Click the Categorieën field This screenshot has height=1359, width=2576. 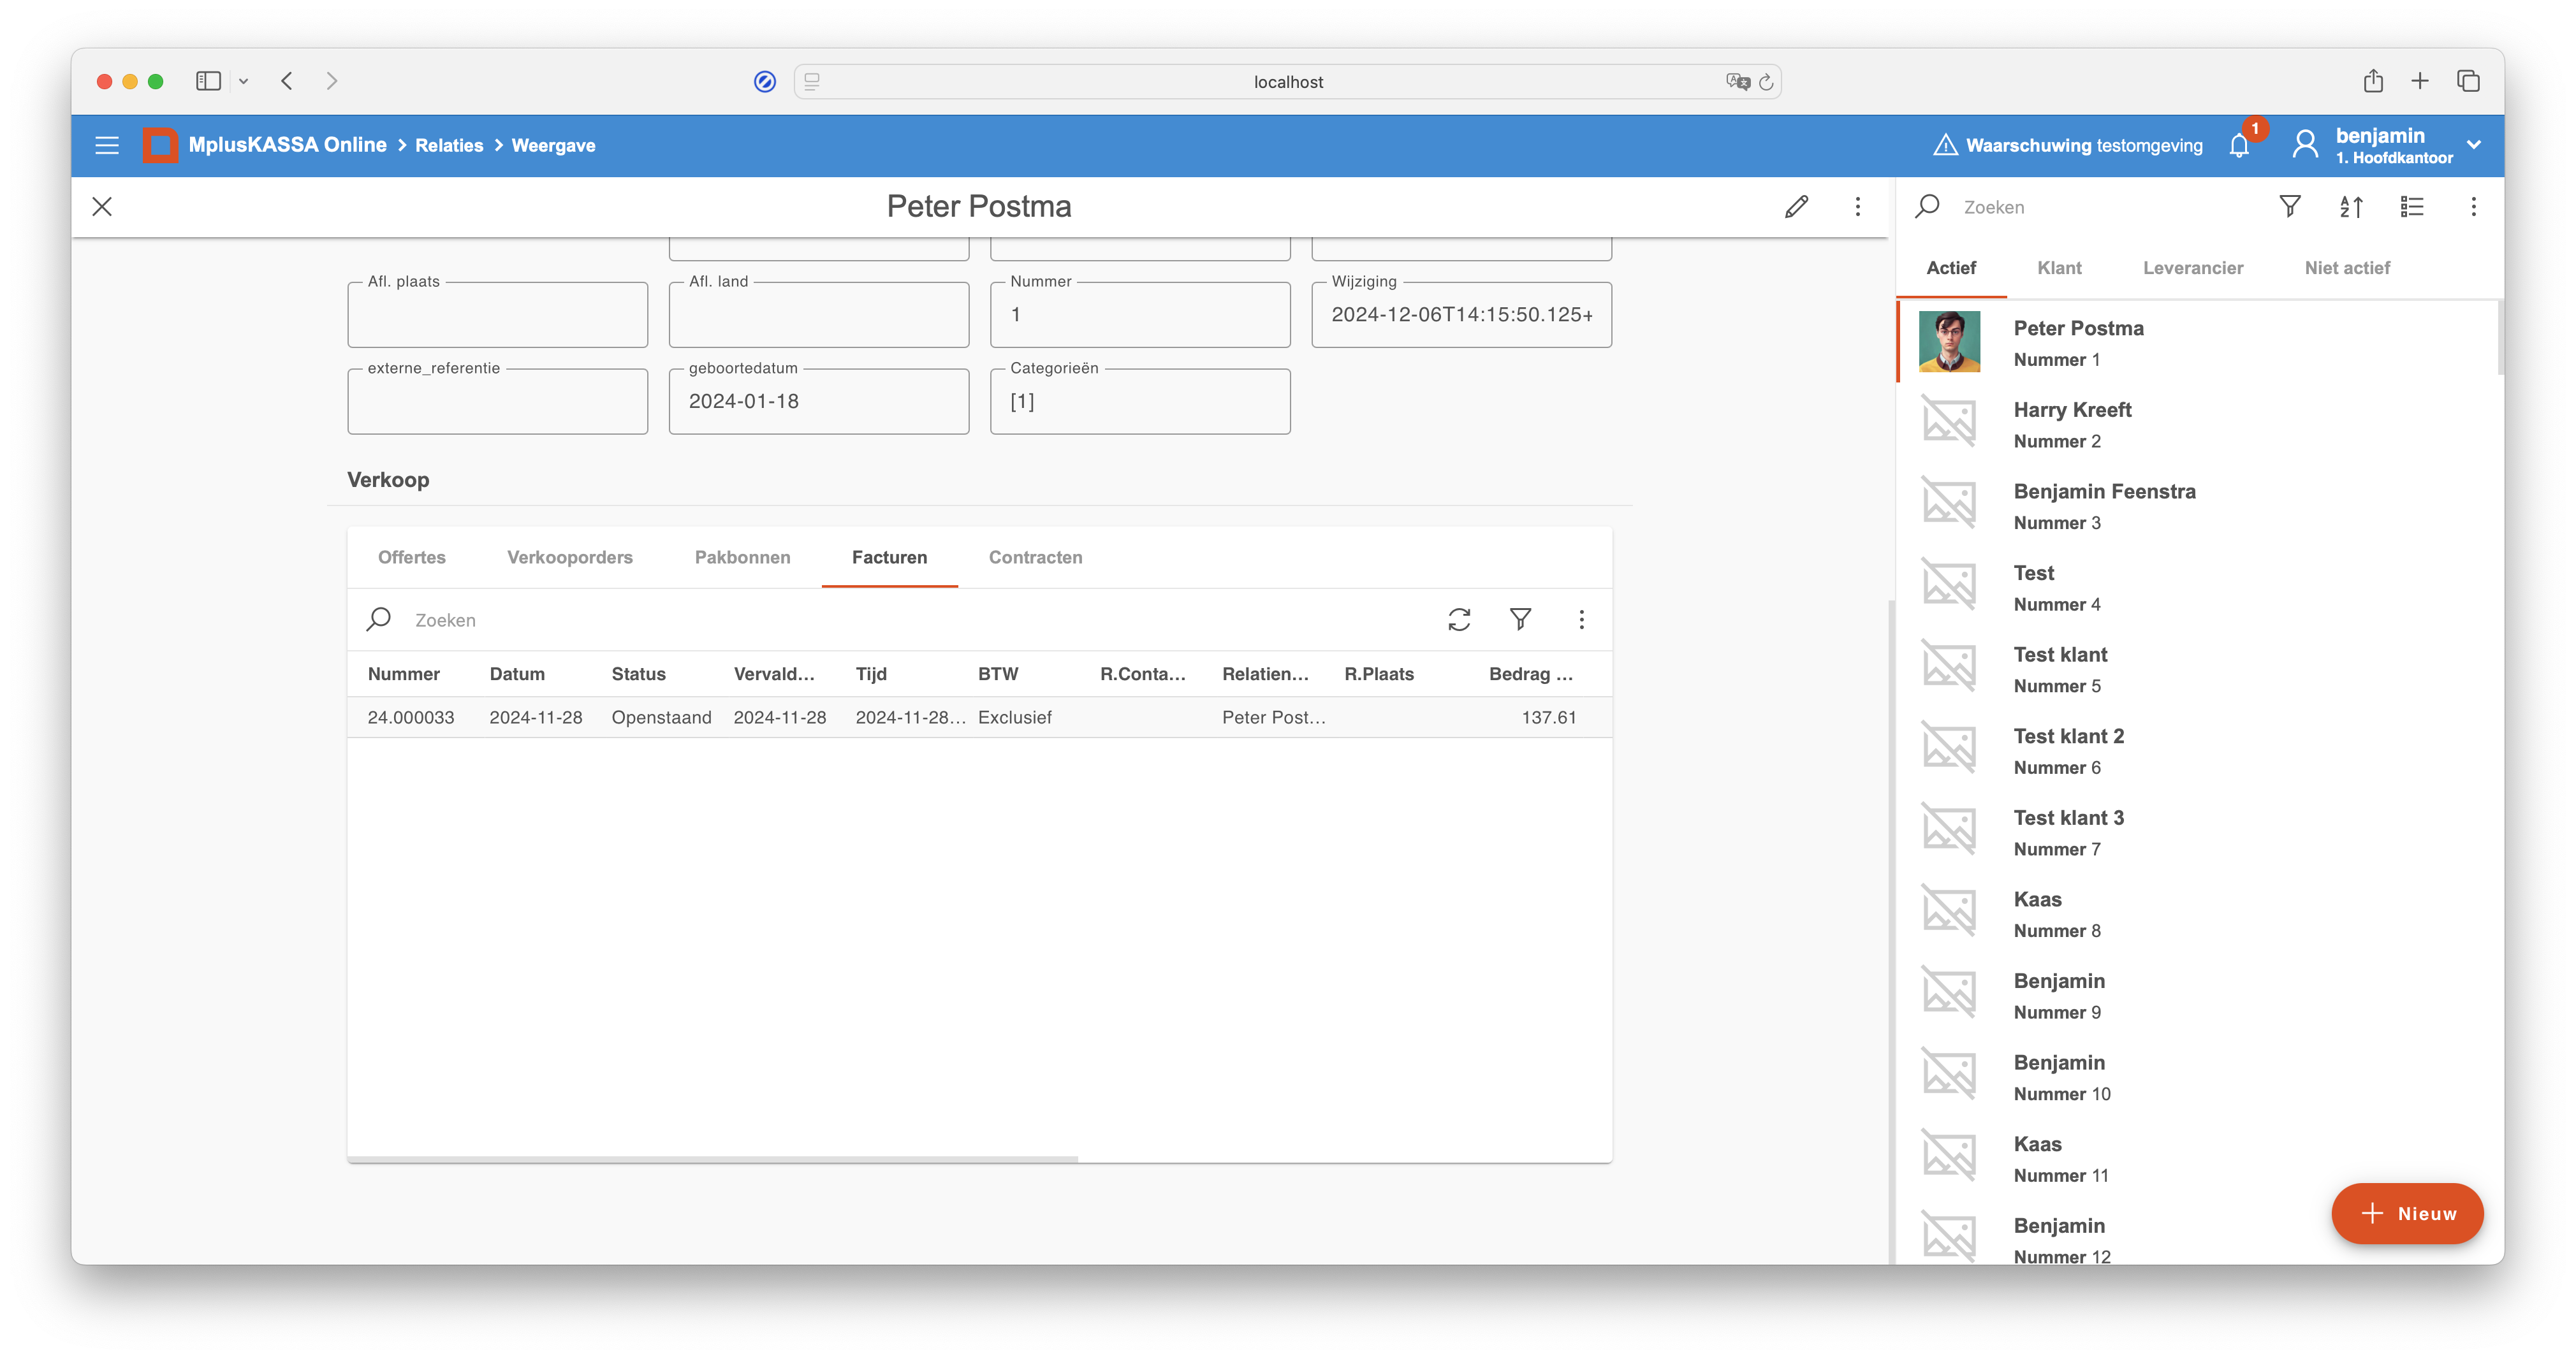point(1140,401)
